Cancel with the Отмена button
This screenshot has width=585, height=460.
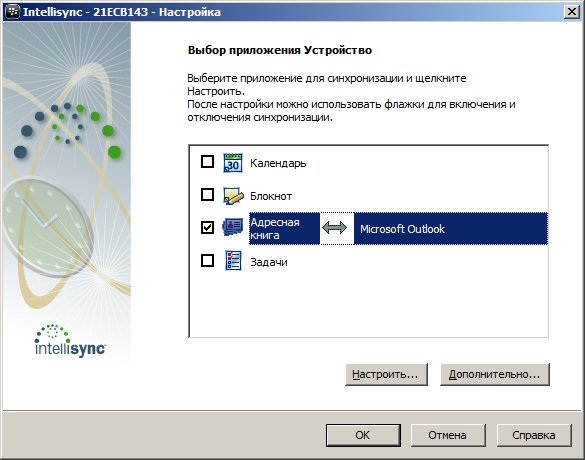click(x=448, y=435)
